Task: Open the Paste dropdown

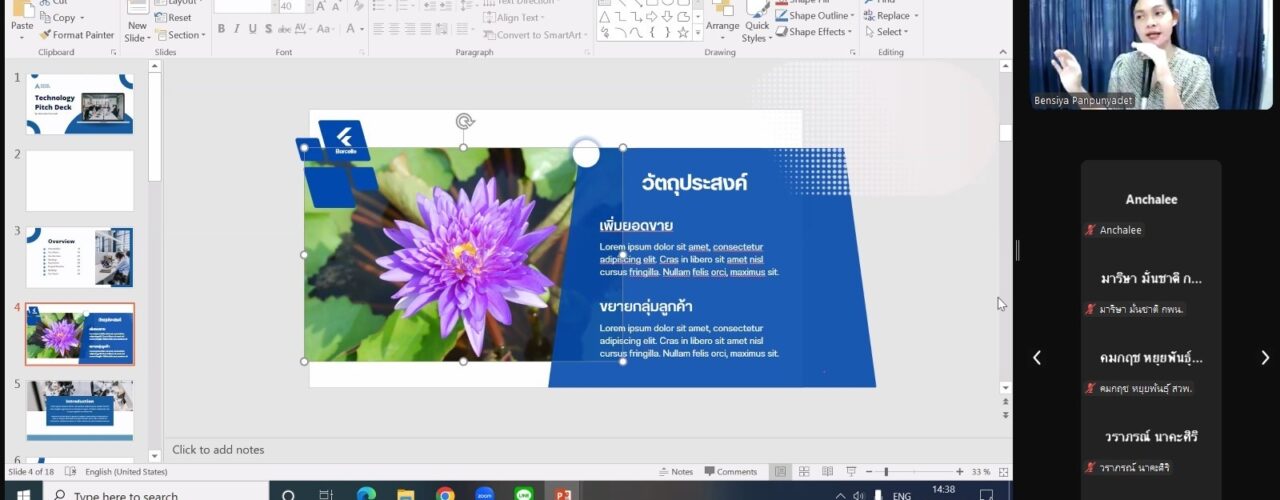Action: (22, 38)
